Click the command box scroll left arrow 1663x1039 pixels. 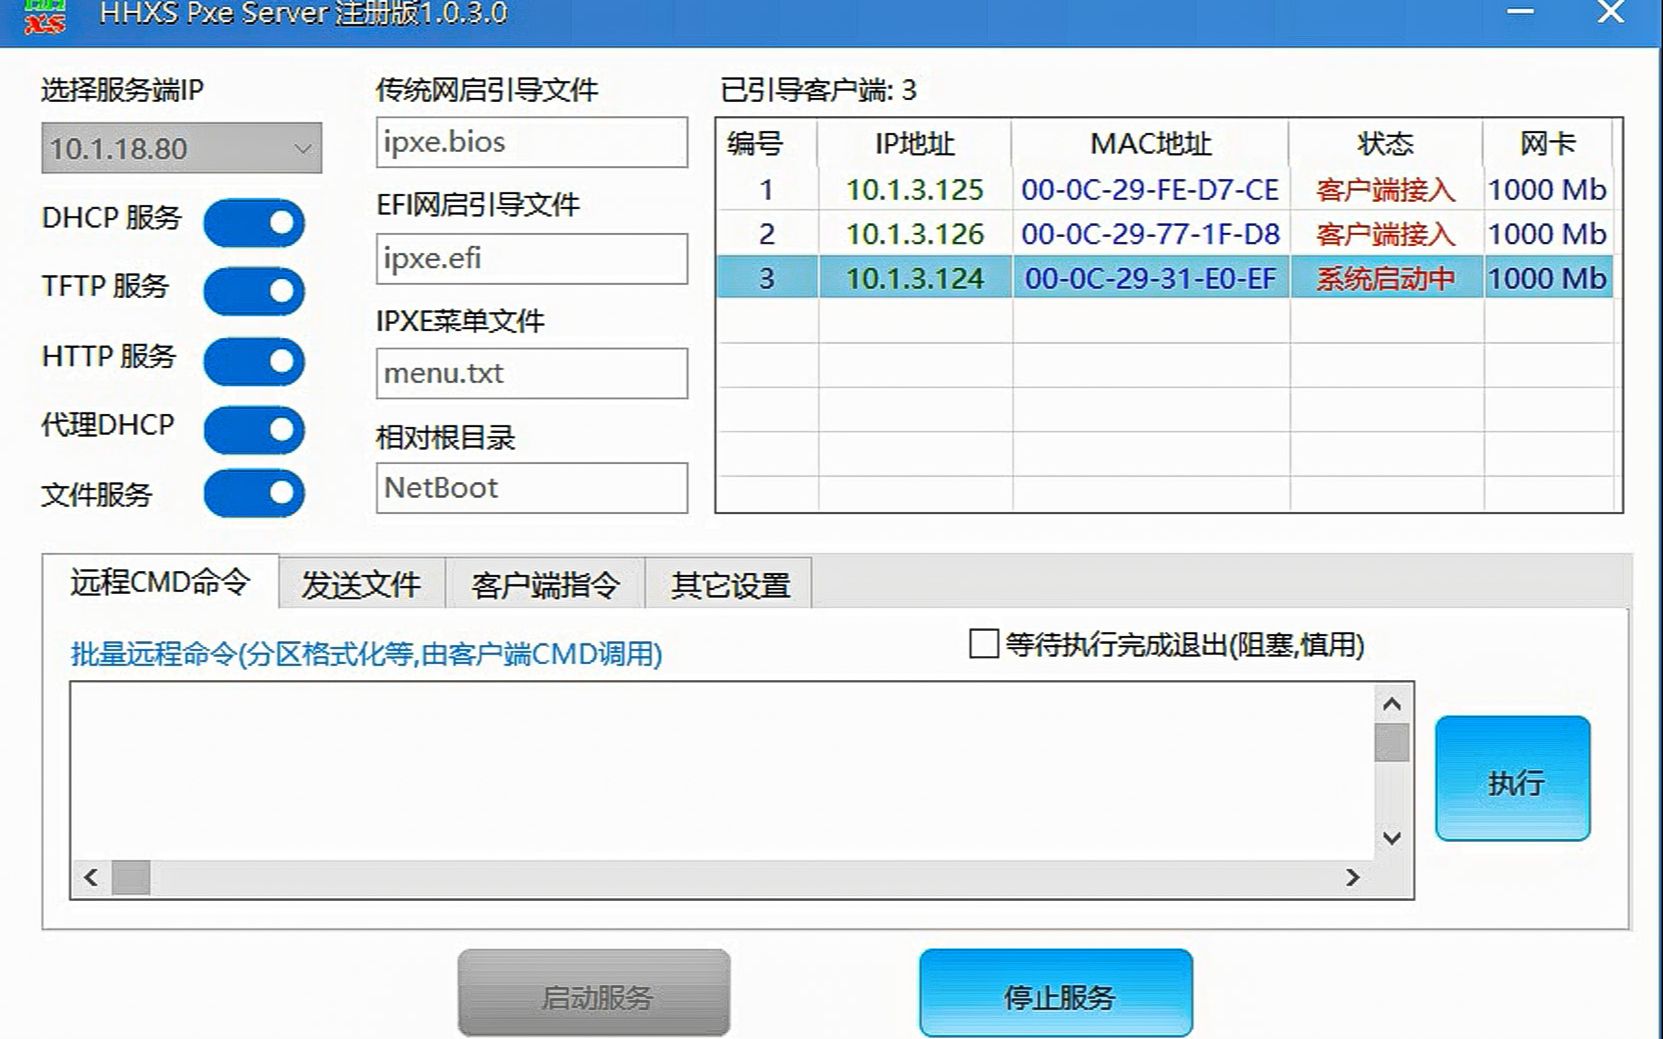pyautogui.click(x=91, y=878)
